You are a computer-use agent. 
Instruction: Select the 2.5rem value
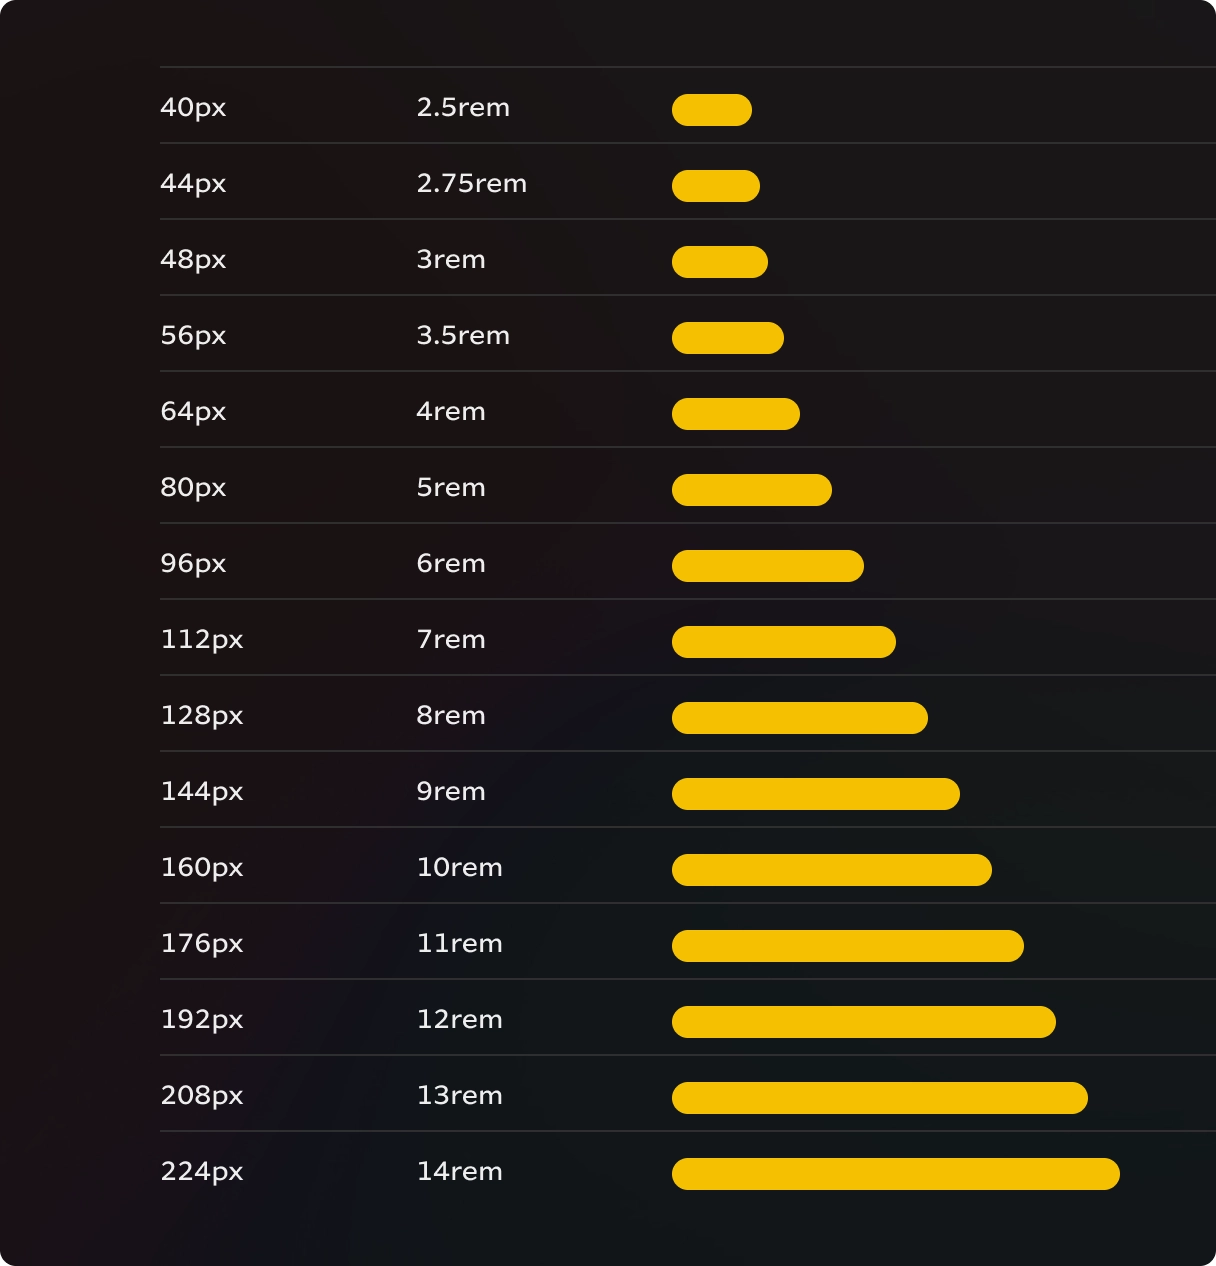coord(463,107)
